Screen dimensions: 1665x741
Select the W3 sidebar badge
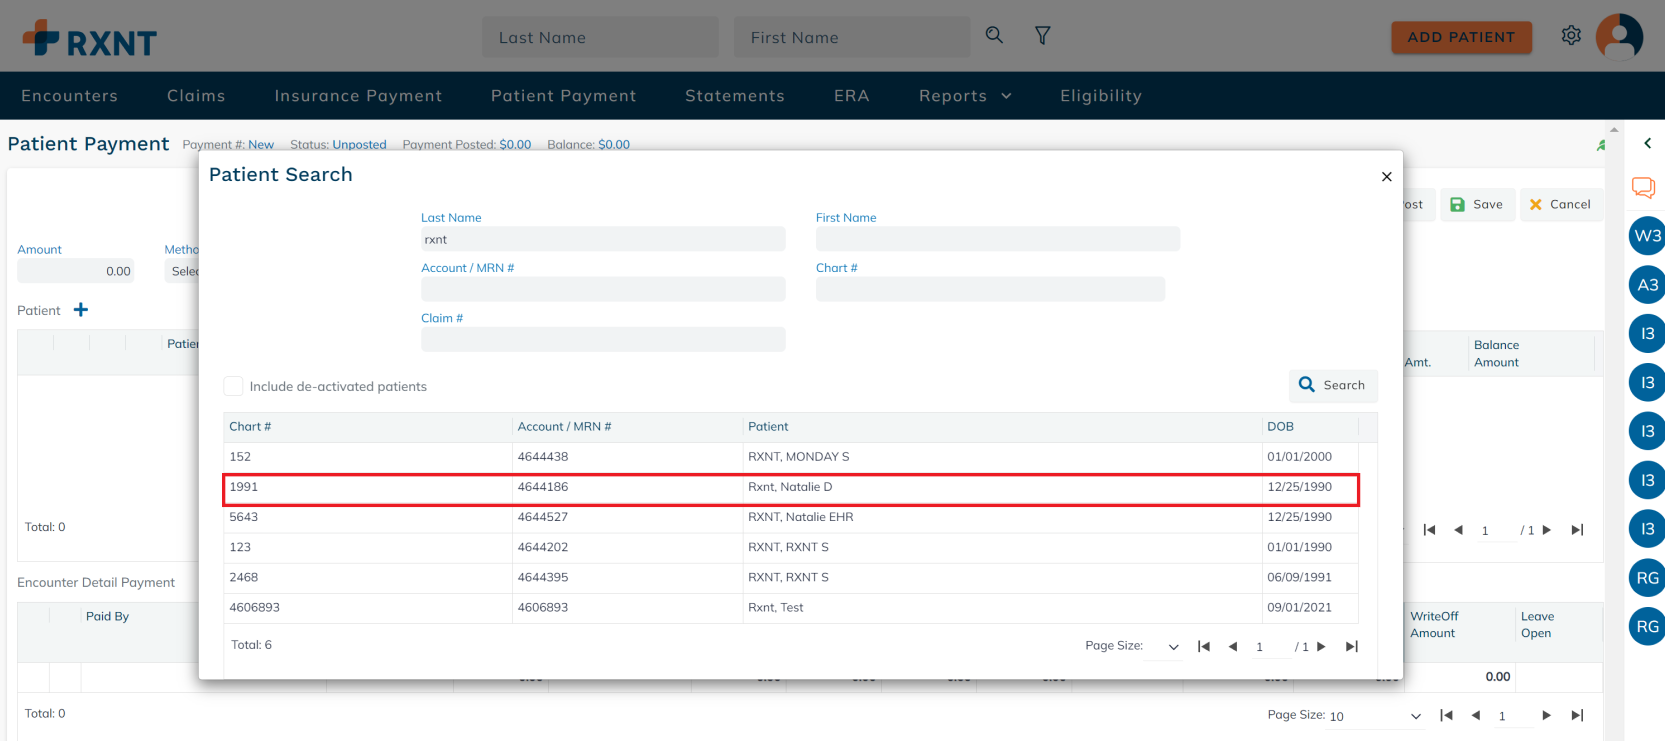click(x=1647, y=236)
